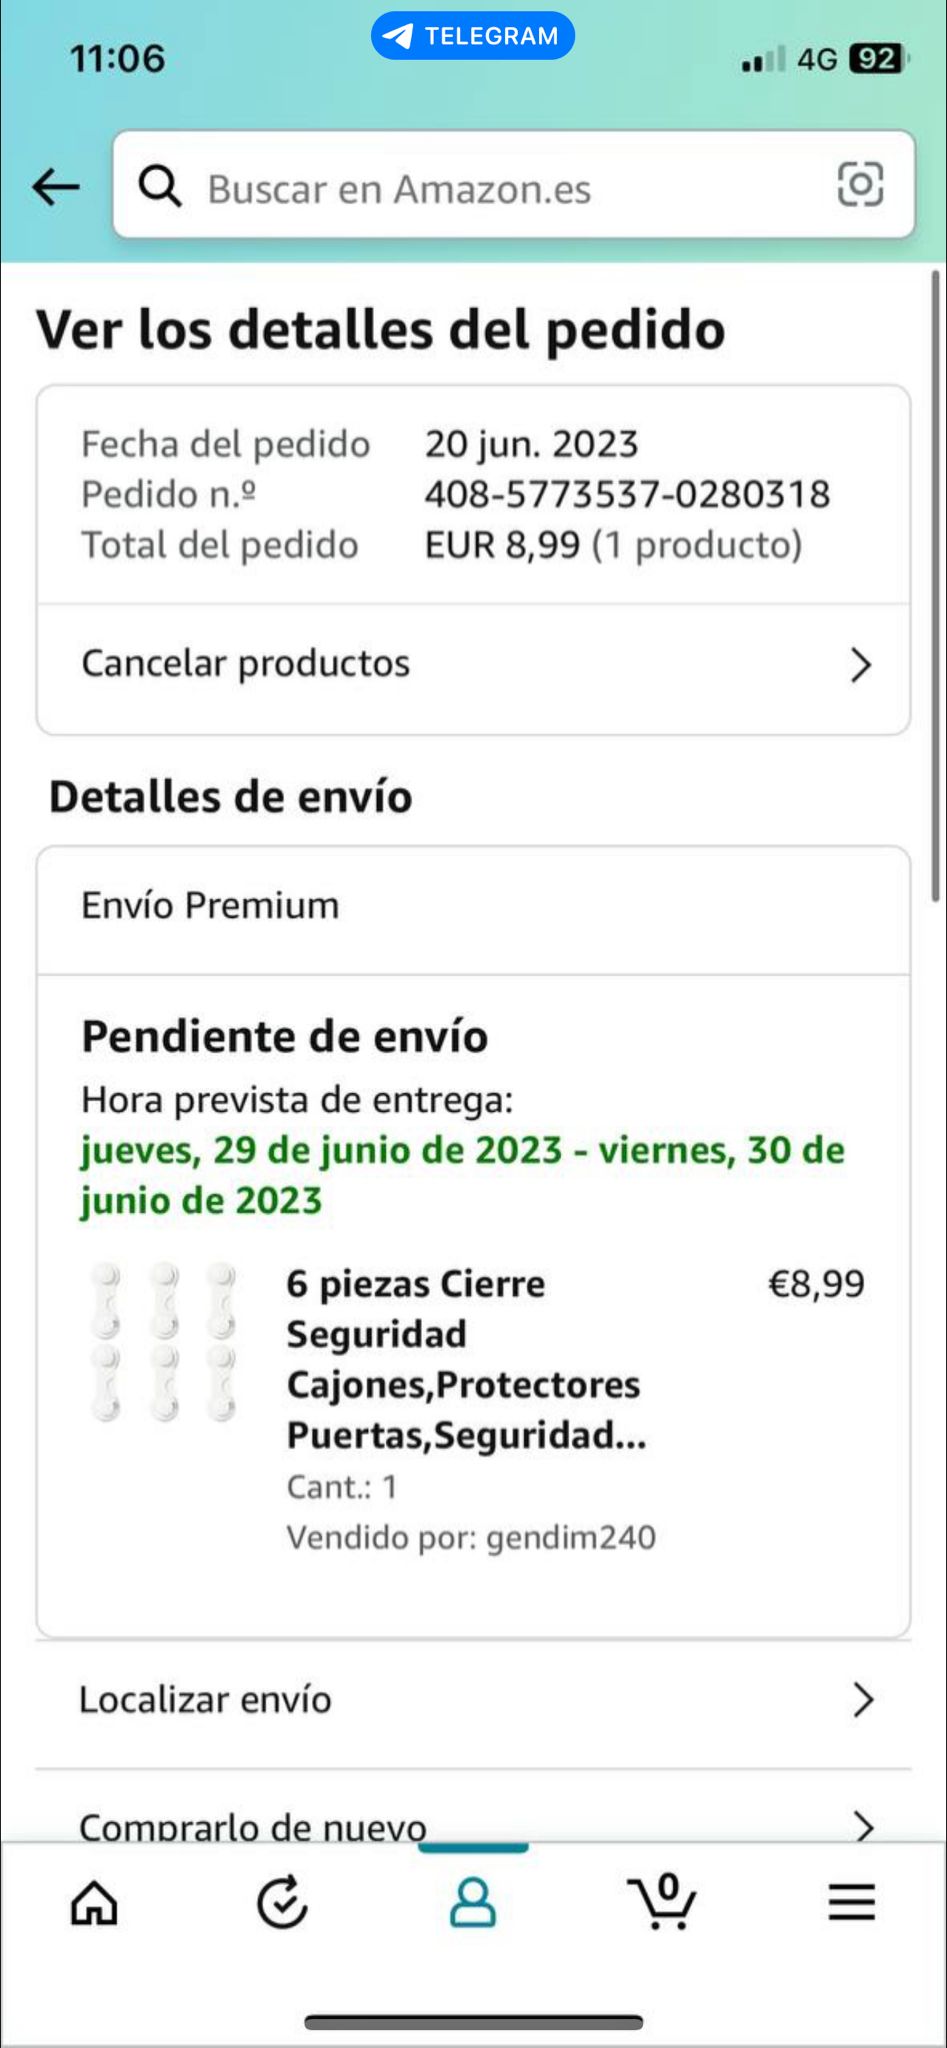The image size is (947, 2048).
Task: Open the 6 piezas Cierre Seguridad product
Action: (x=466, y=1359)
